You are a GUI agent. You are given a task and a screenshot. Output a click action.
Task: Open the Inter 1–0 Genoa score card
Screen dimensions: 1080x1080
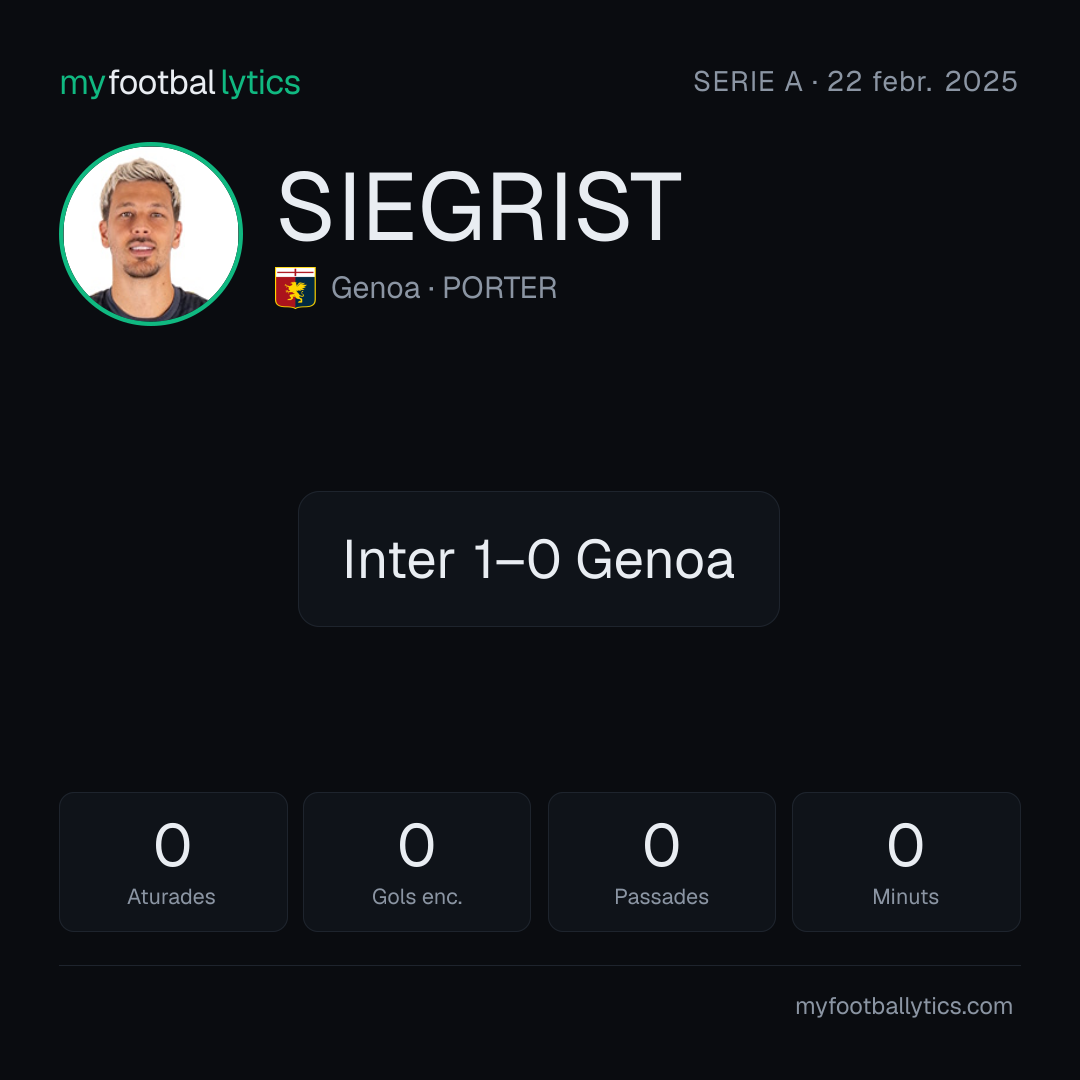coord(539,559)
